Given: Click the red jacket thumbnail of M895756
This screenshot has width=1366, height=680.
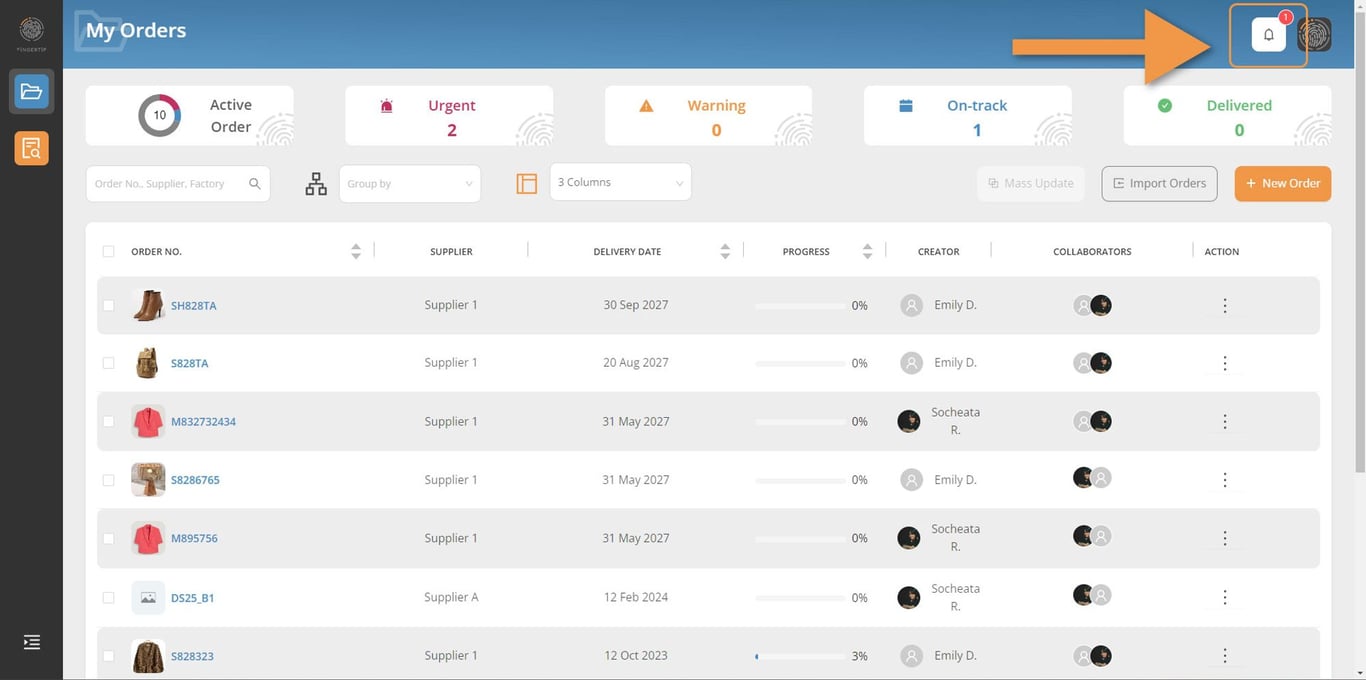Looking at the screenshot, I should tap(148, 538).
